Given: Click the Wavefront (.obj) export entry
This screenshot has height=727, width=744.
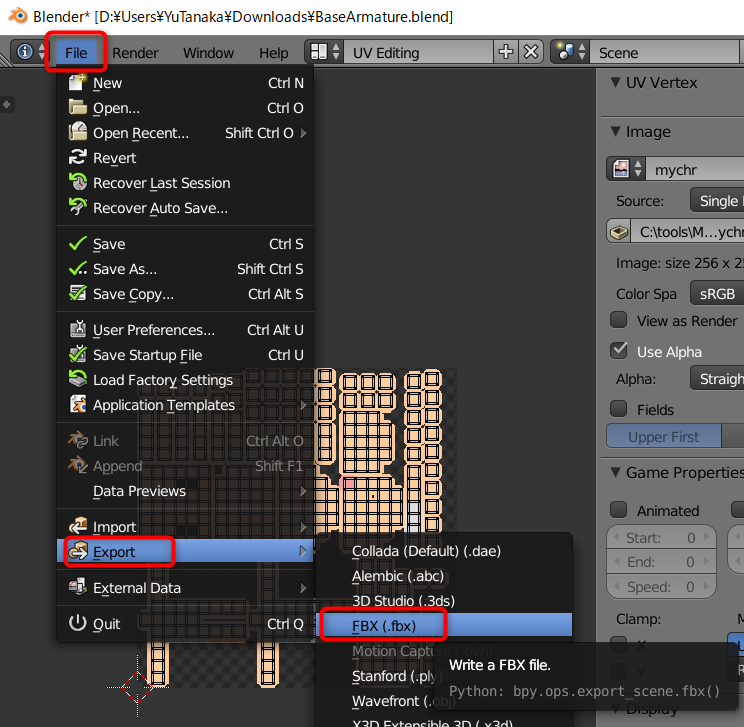Looking at the screenshot, I should 403,701.
